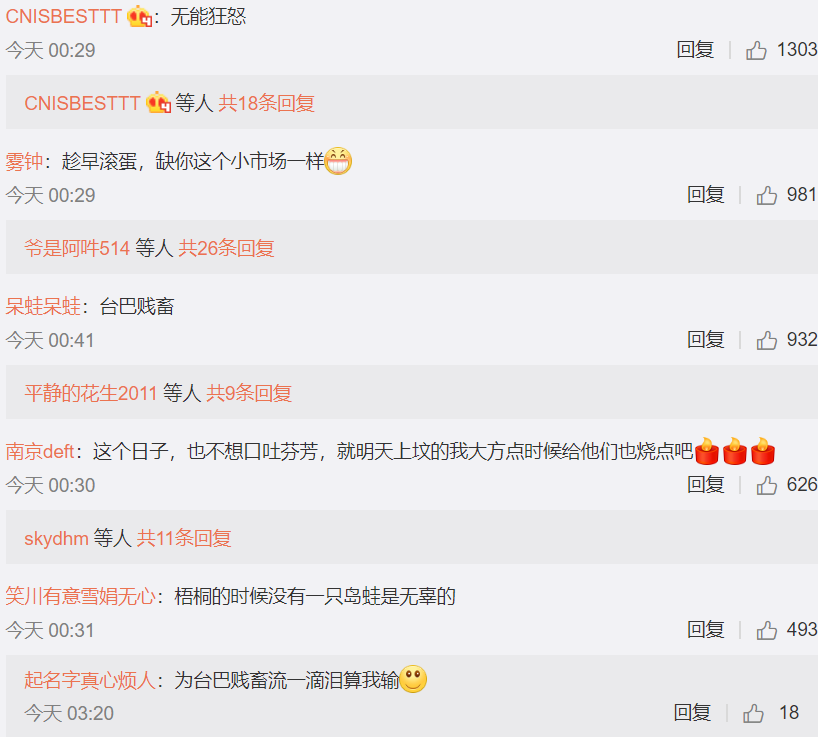
Task: Like 南京deft's comment with 626 likes
Action: (766, 486)
